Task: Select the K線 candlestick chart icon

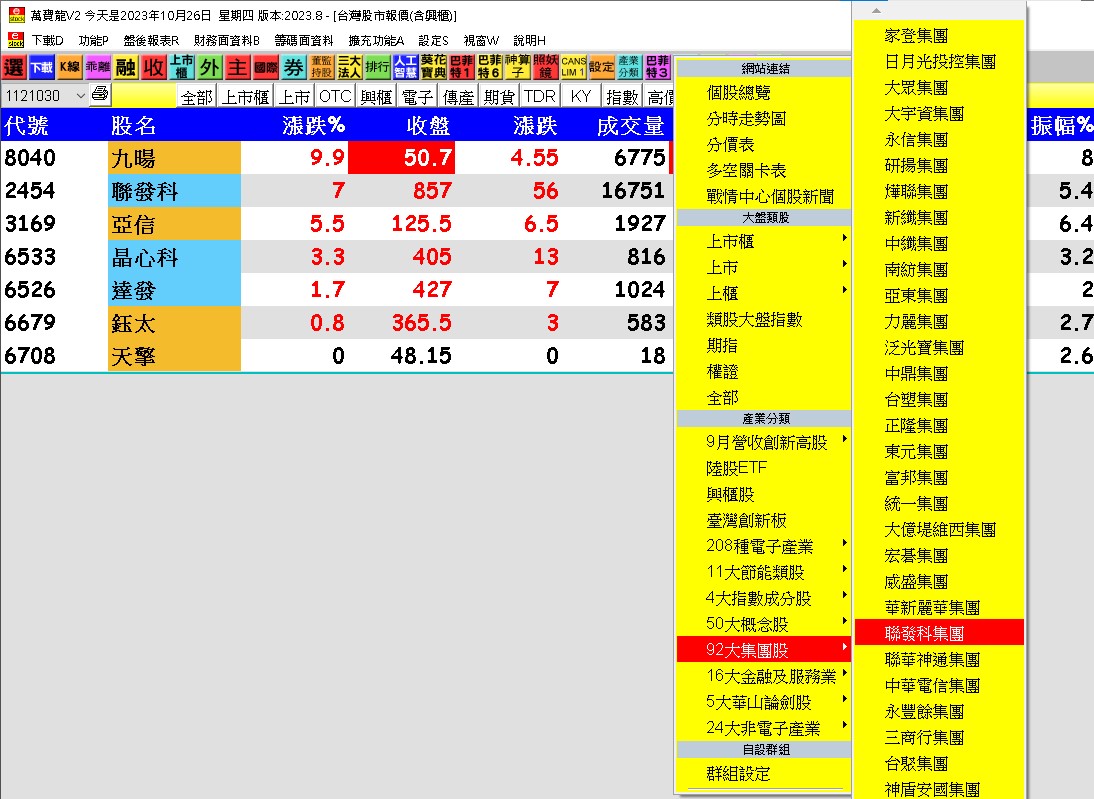Action: [x=68, y=68]
